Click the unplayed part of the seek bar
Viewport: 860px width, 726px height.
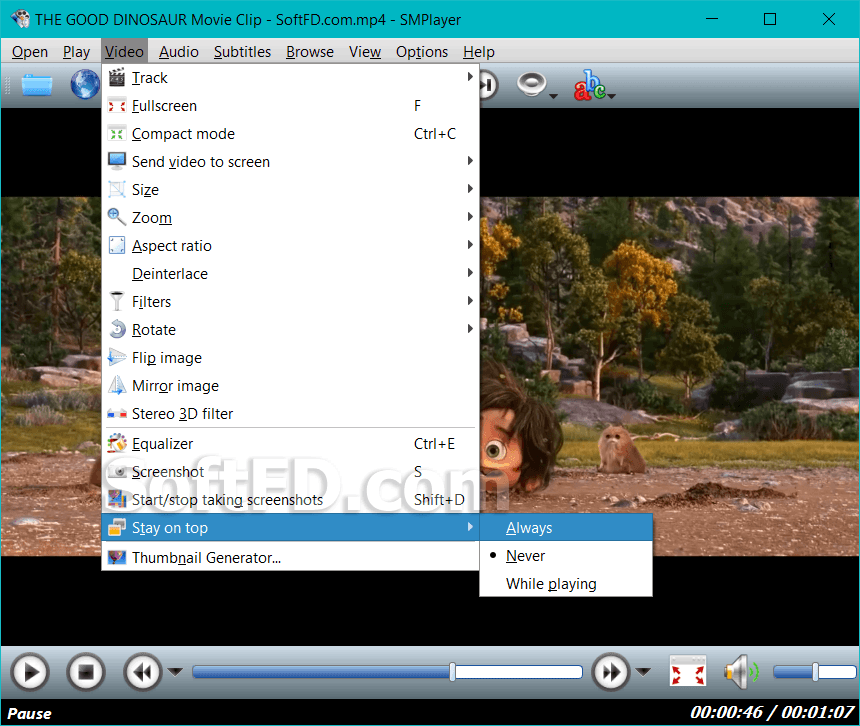click(518, 672)
